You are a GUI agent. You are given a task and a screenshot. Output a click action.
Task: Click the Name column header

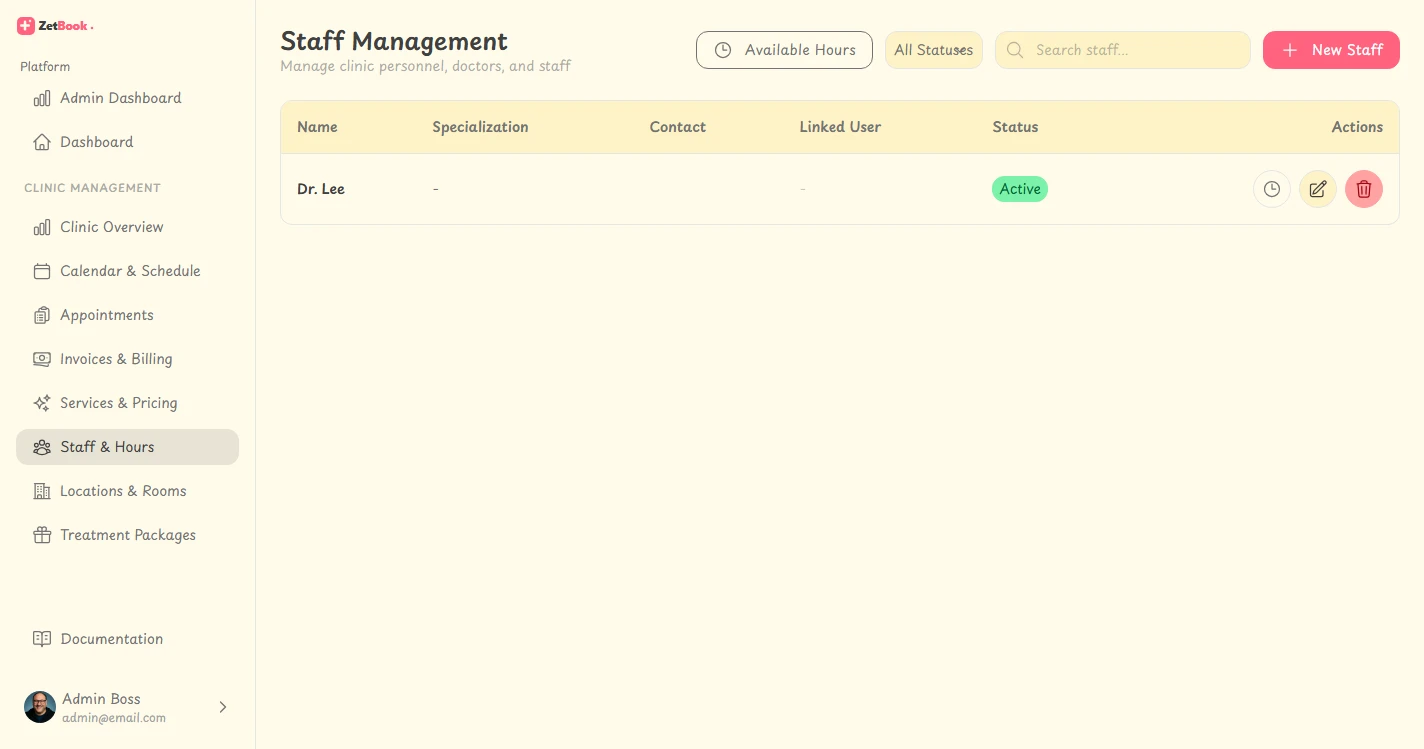(317, 127)
